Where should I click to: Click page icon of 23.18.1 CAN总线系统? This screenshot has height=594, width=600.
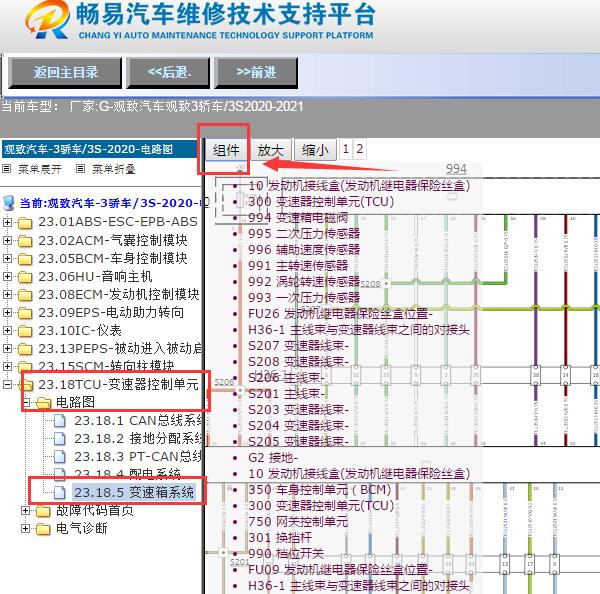point(59,420)
